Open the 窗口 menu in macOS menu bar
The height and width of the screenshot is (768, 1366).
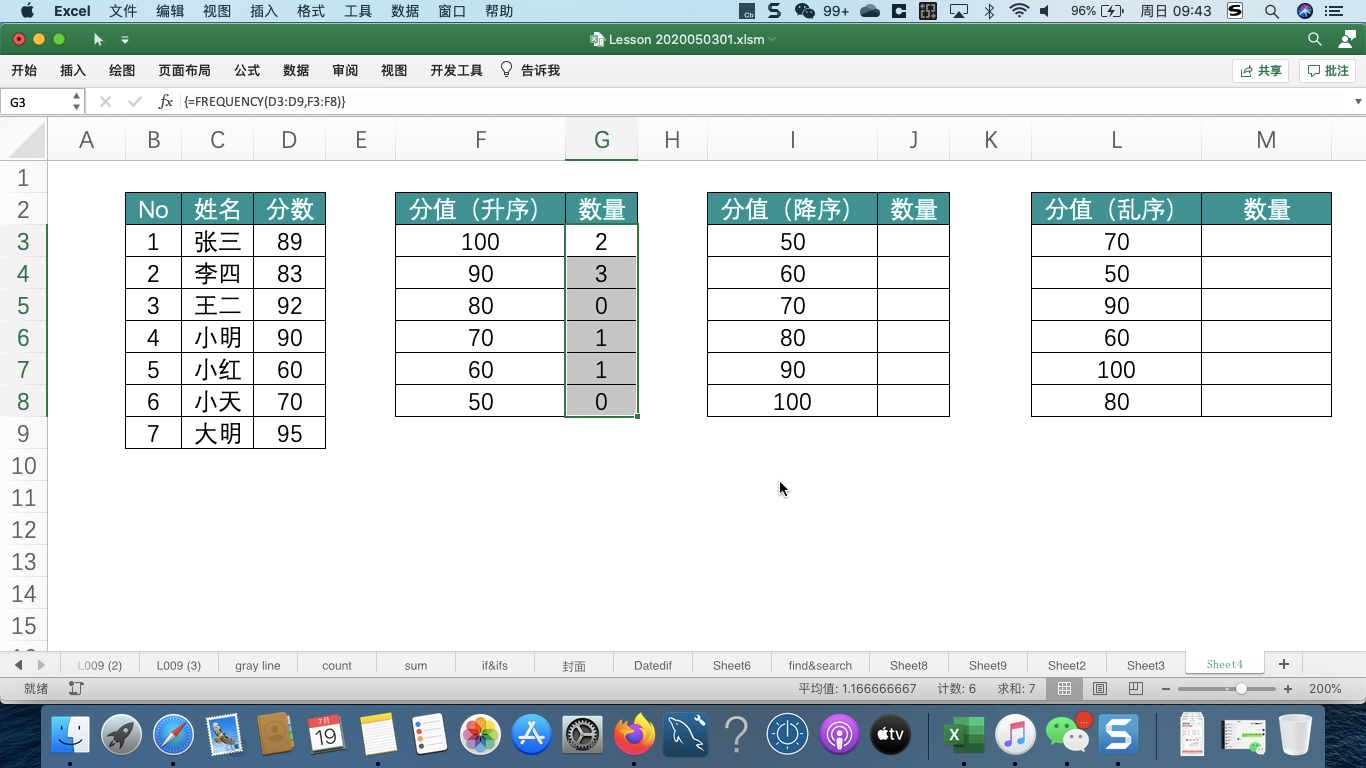click(452, 11)
